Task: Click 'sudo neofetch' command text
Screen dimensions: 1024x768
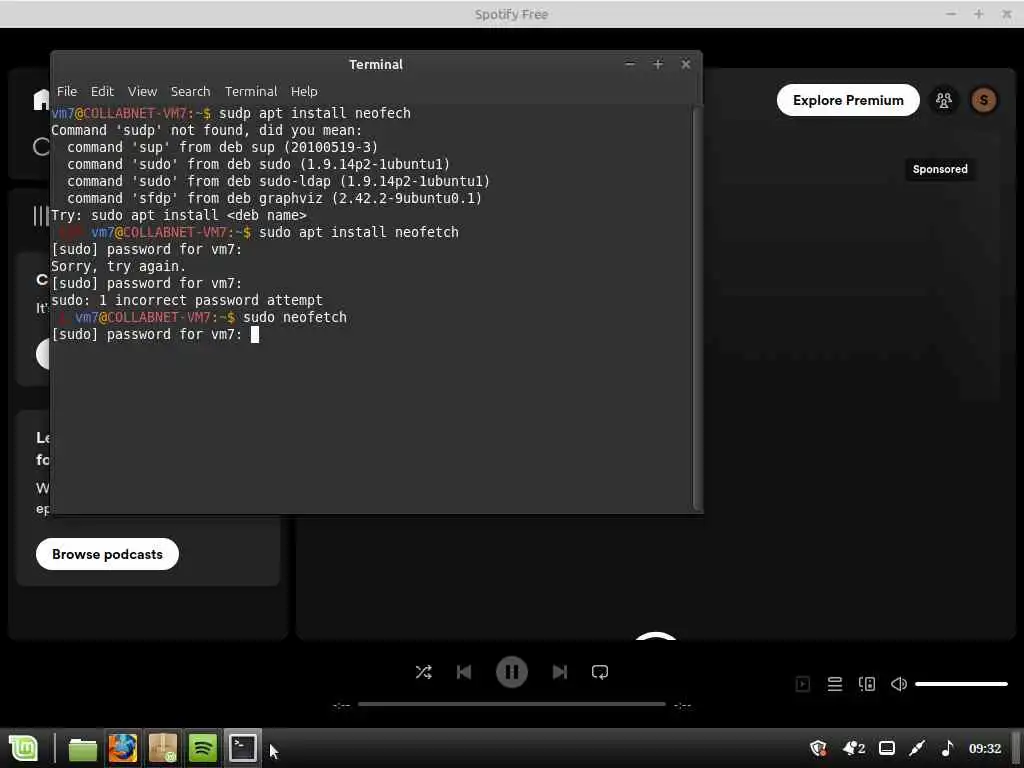Action: [x=295, y=317]
